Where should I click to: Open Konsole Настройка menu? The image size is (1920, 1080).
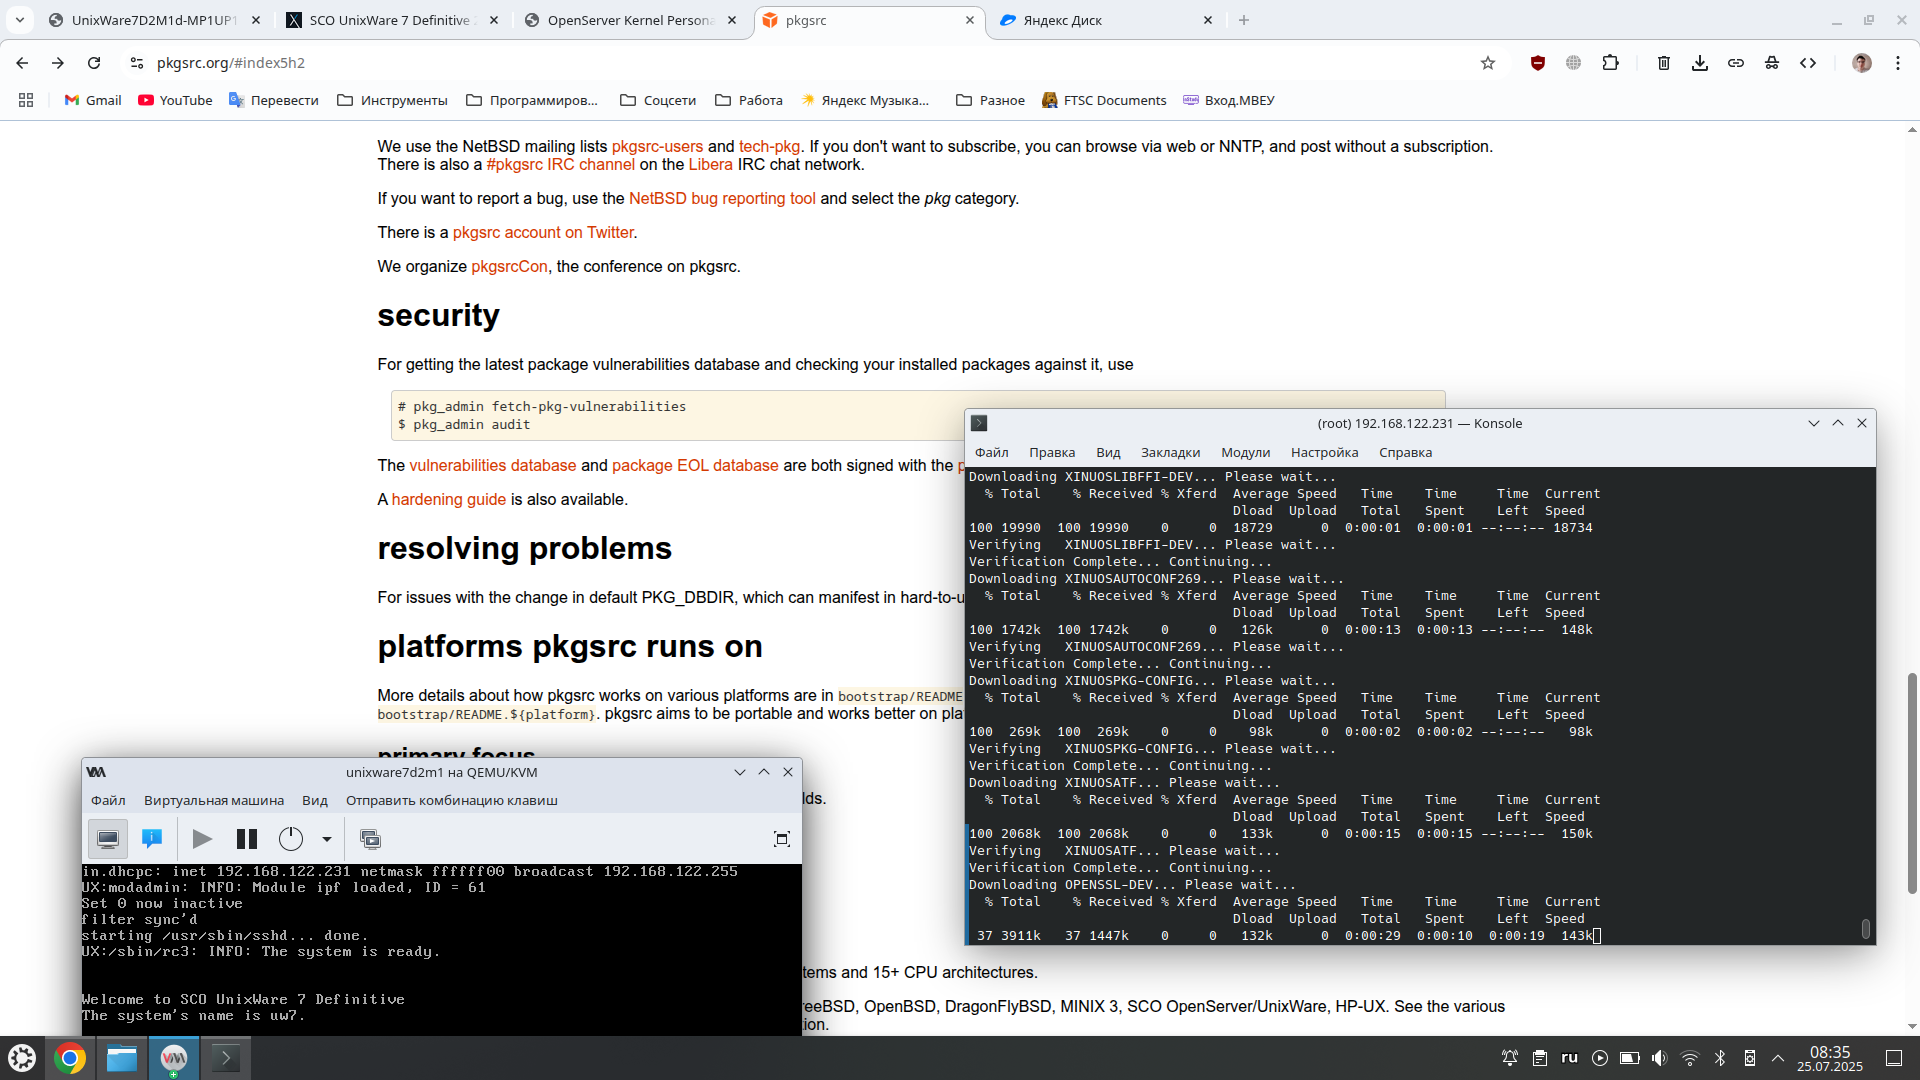[1324, 452]
